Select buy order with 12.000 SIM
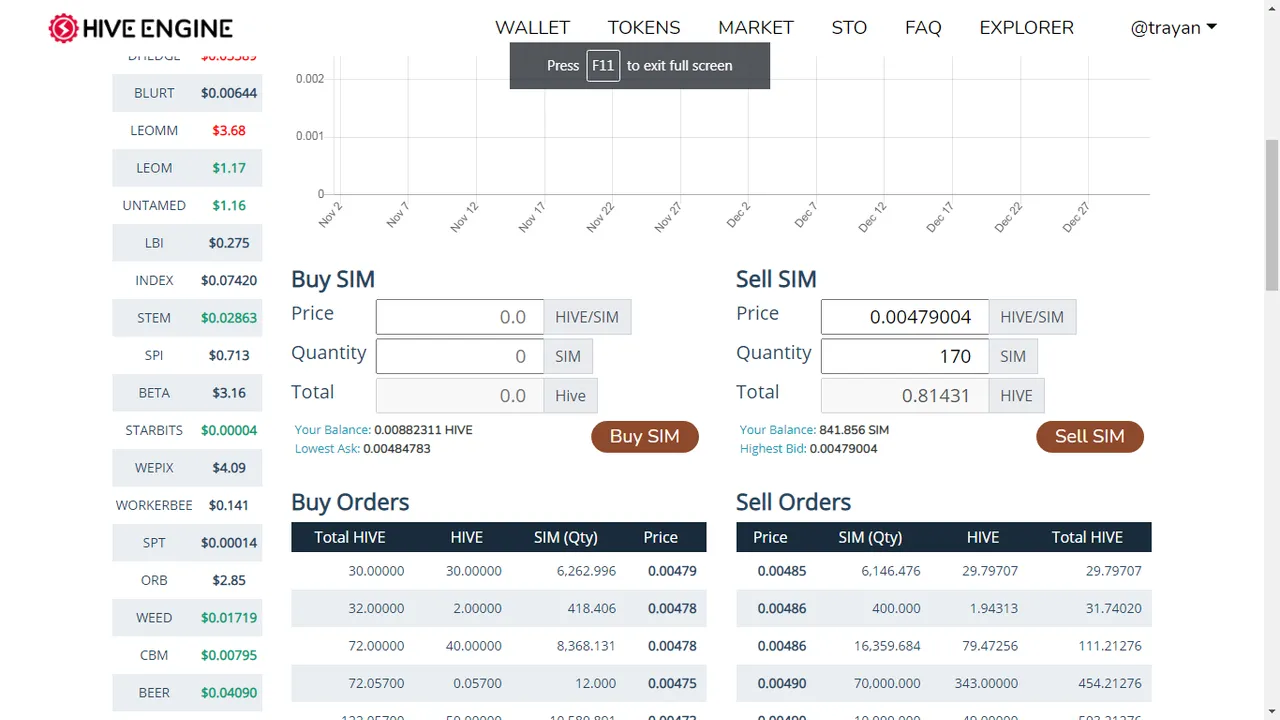1280x720 pixels. pos(499,683)
